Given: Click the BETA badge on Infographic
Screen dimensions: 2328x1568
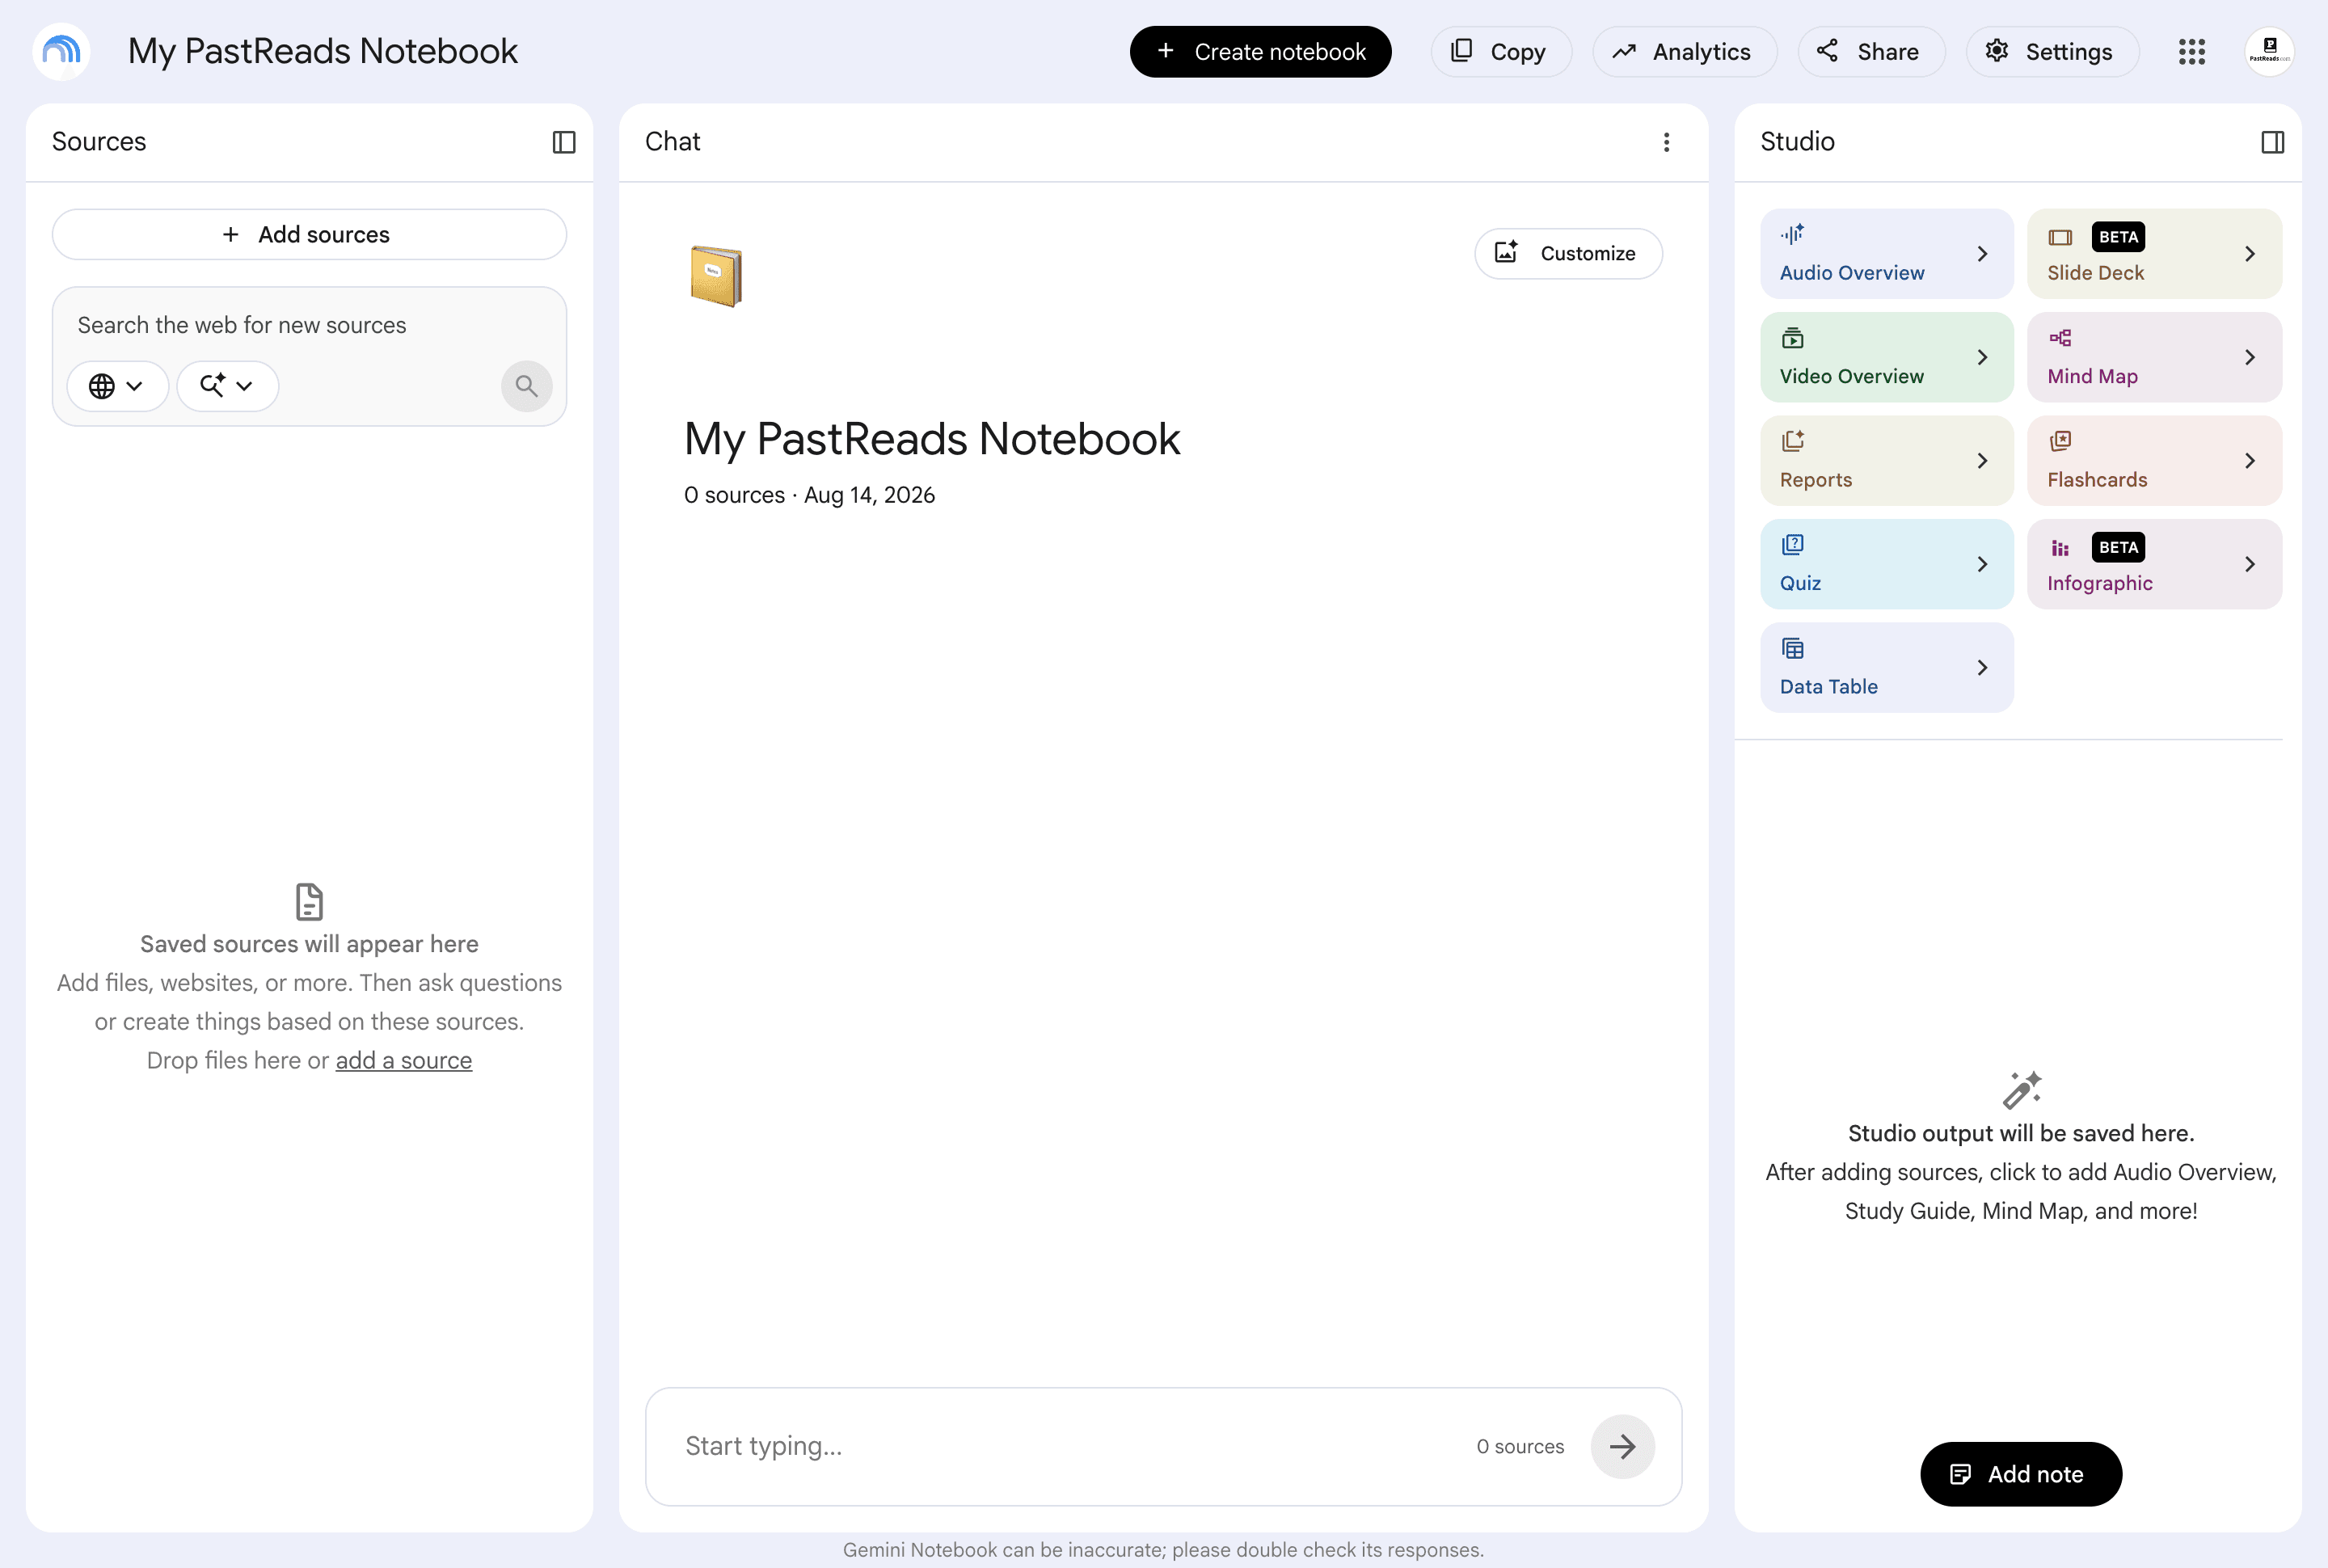Looking at the screenshot, I should (2118, 547).
